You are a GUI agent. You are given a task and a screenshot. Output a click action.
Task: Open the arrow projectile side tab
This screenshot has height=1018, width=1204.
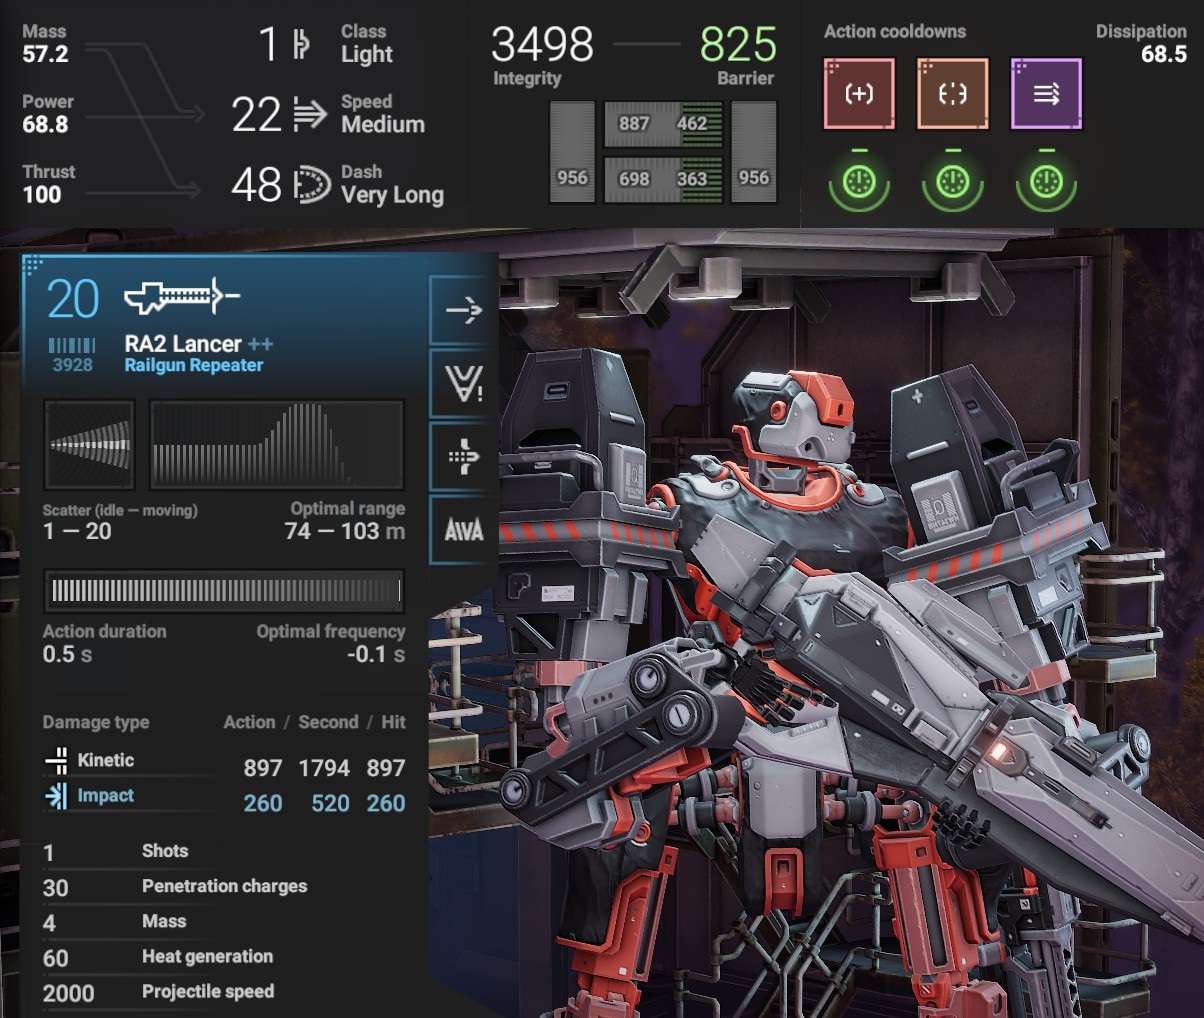463,310
